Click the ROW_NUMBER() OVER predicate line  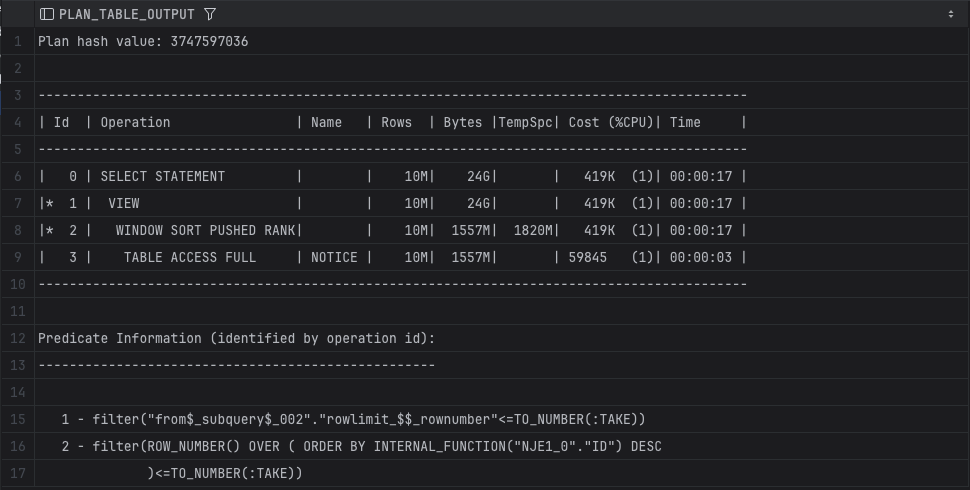point(502,446)
